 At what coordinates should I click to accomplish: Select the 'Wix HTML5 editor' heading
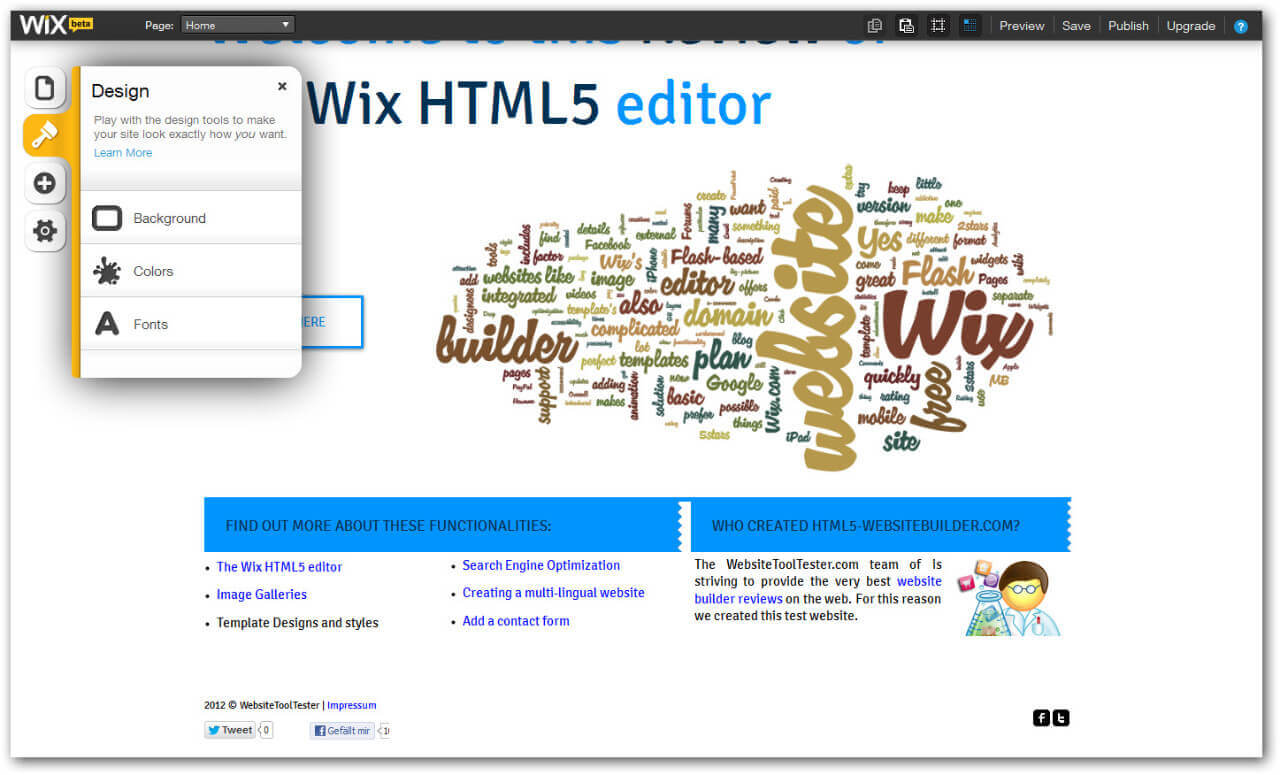pos(539,104)
